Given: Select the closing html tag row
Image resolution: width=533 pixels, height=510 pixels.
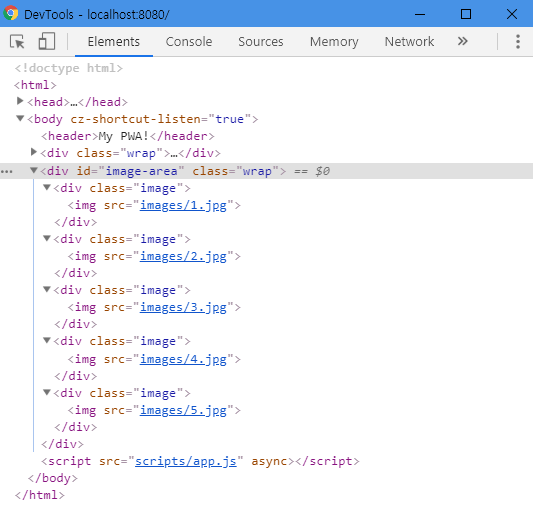Looking at the screenshot, I should (x=39, y=495).
